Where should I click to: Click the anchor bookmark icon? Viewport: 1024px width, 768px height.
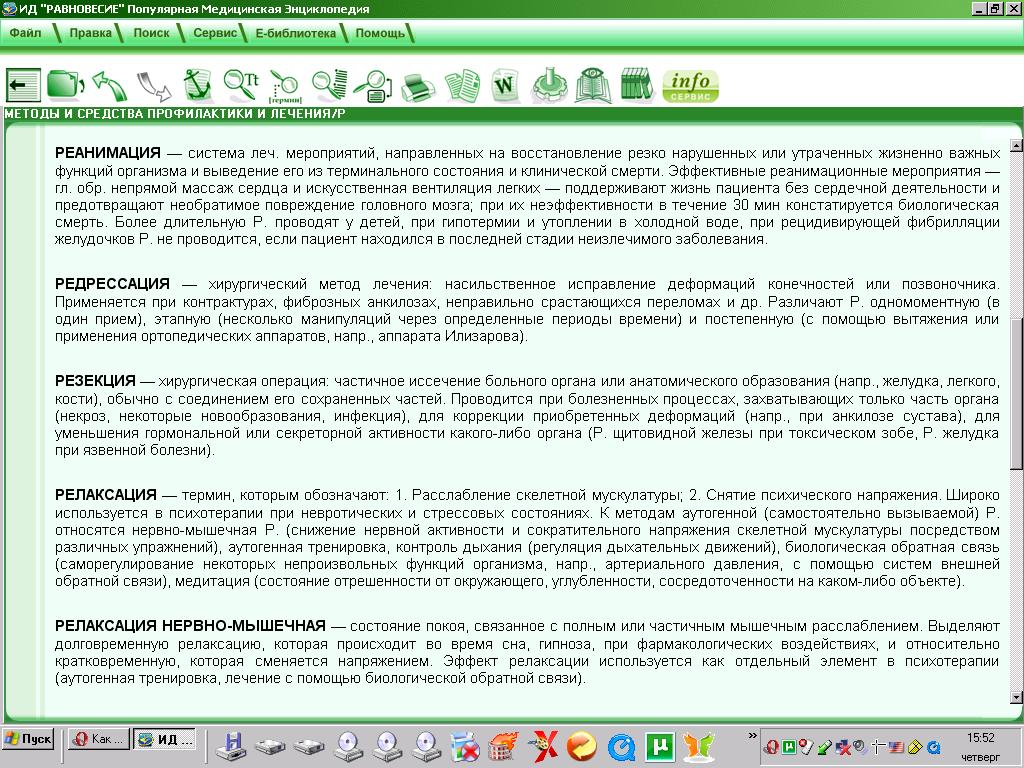pyautogui.click(x=200, y=85)
